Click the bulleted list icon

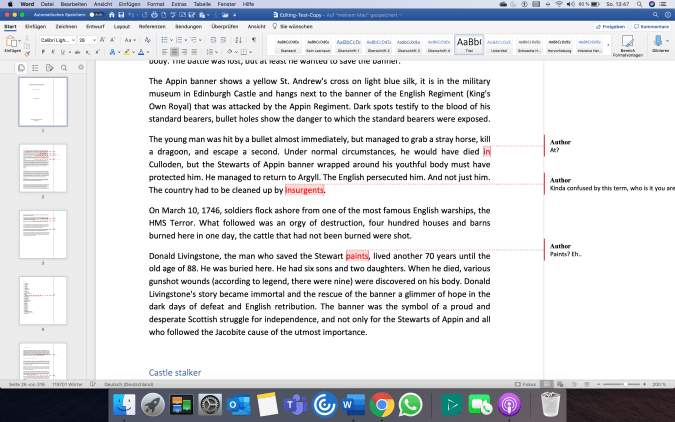coord(163,40)
